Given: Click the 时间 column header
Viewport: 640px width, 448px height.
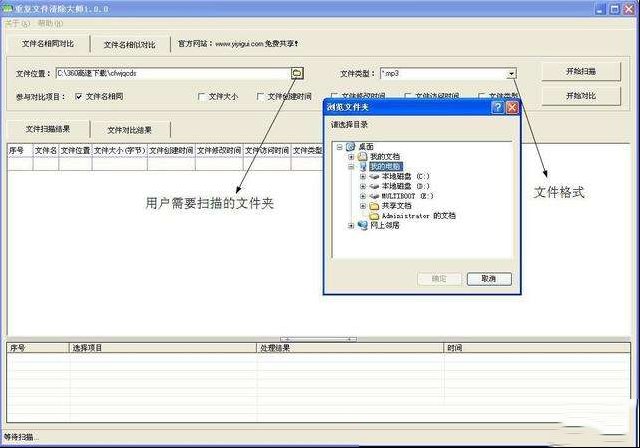Looking at the screenshot, I should [537, 348].
